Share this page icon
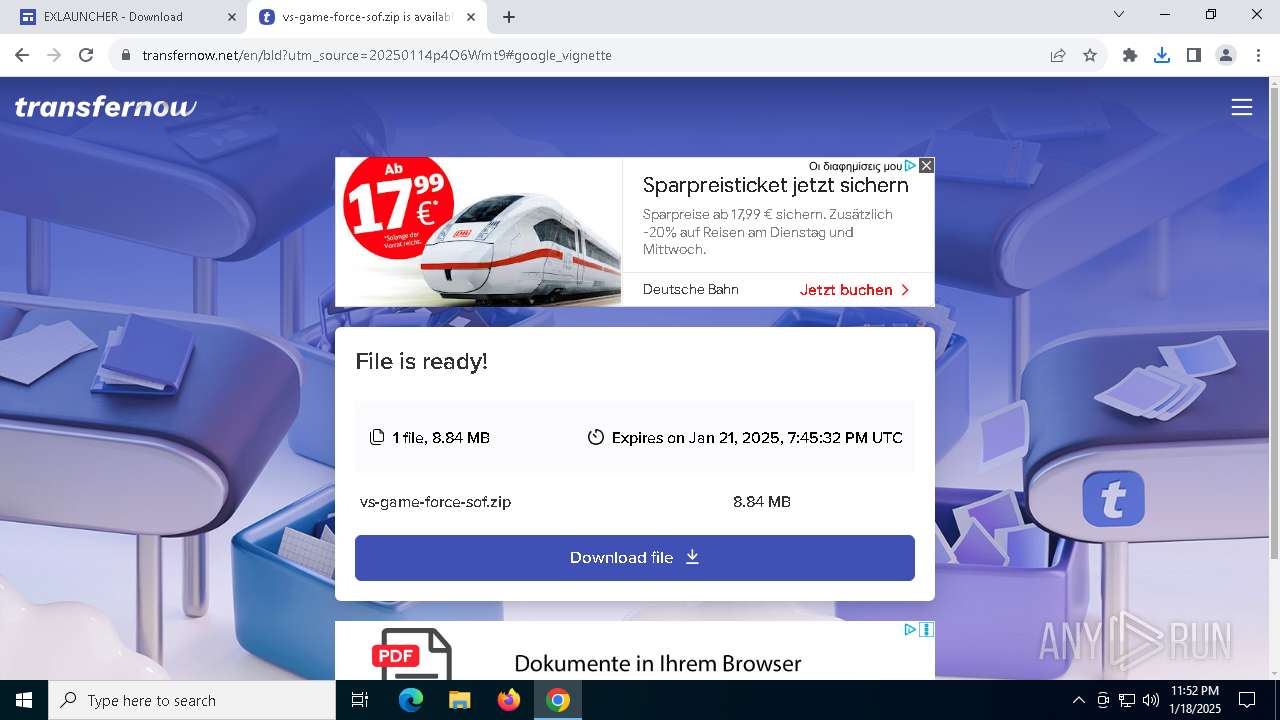 tap(1058, 55)
